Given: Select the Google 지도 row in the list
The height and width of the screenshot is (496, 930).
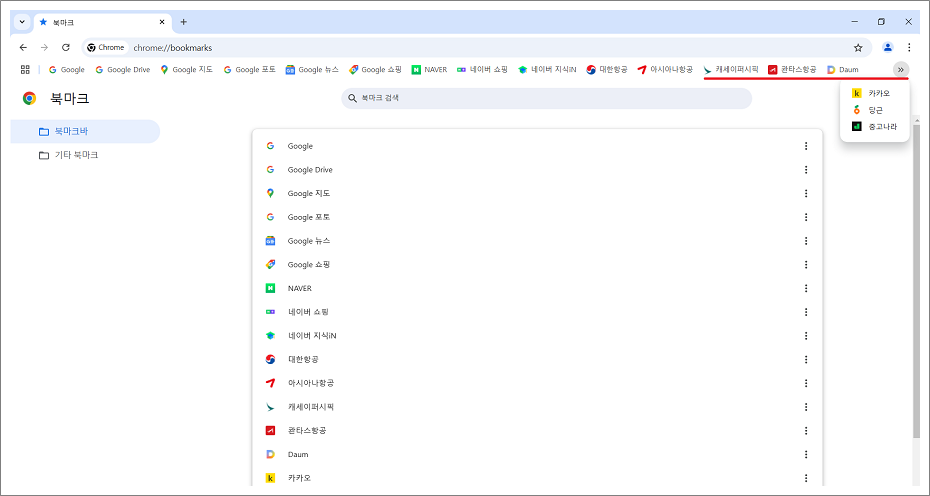Looking at the screenshot, I should pyautogui.click(x=537, y=193).
